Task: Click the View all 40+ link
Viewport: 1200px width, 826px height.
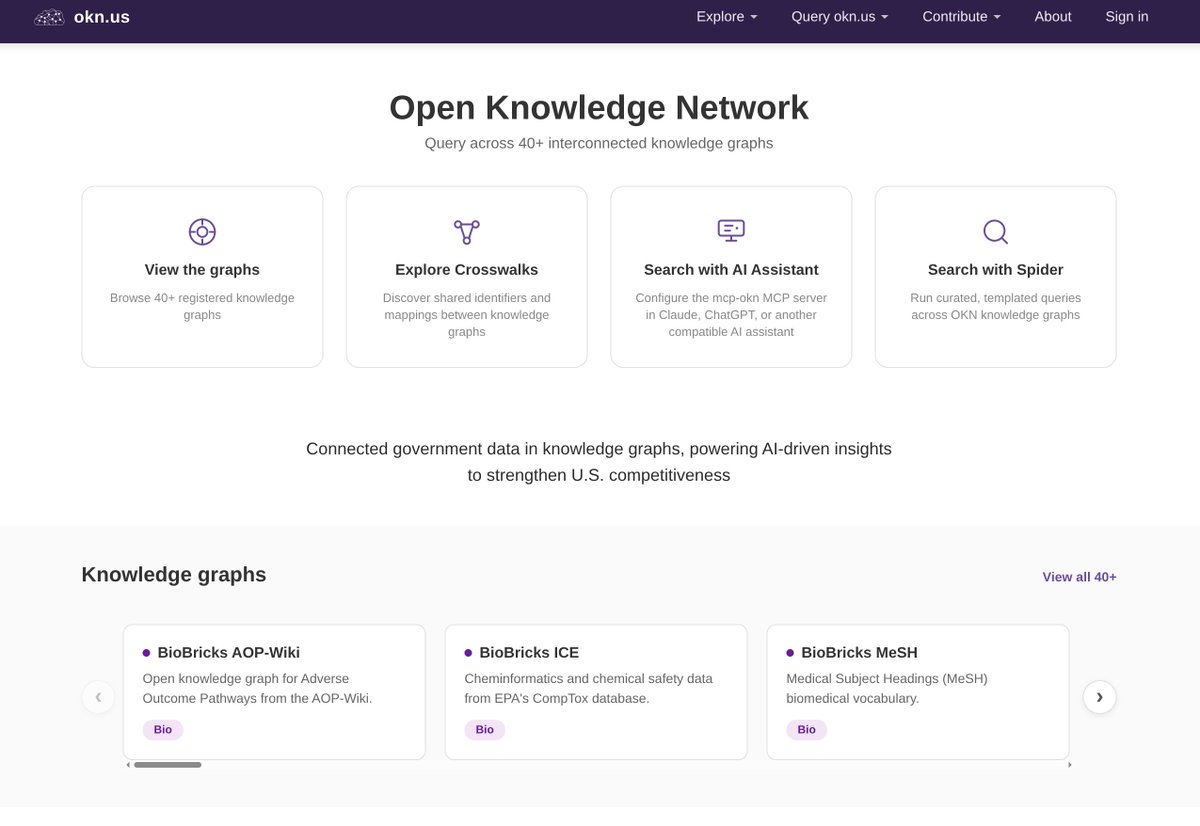Action: tap(1079, 577)
